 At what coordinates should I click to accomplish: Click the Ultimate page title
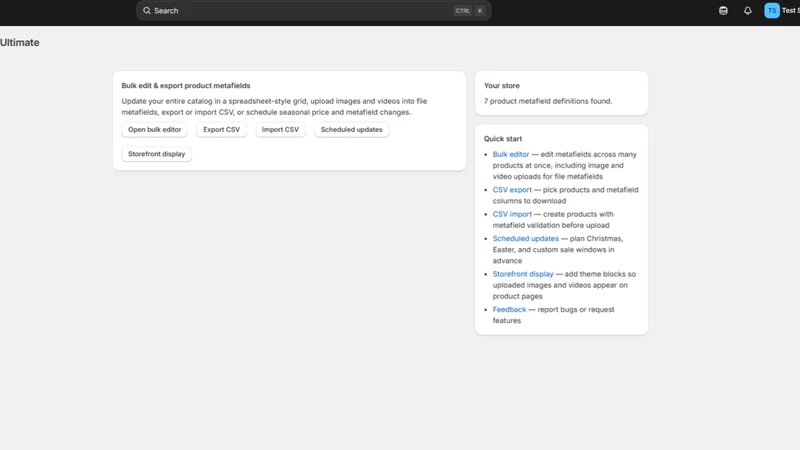19,43
